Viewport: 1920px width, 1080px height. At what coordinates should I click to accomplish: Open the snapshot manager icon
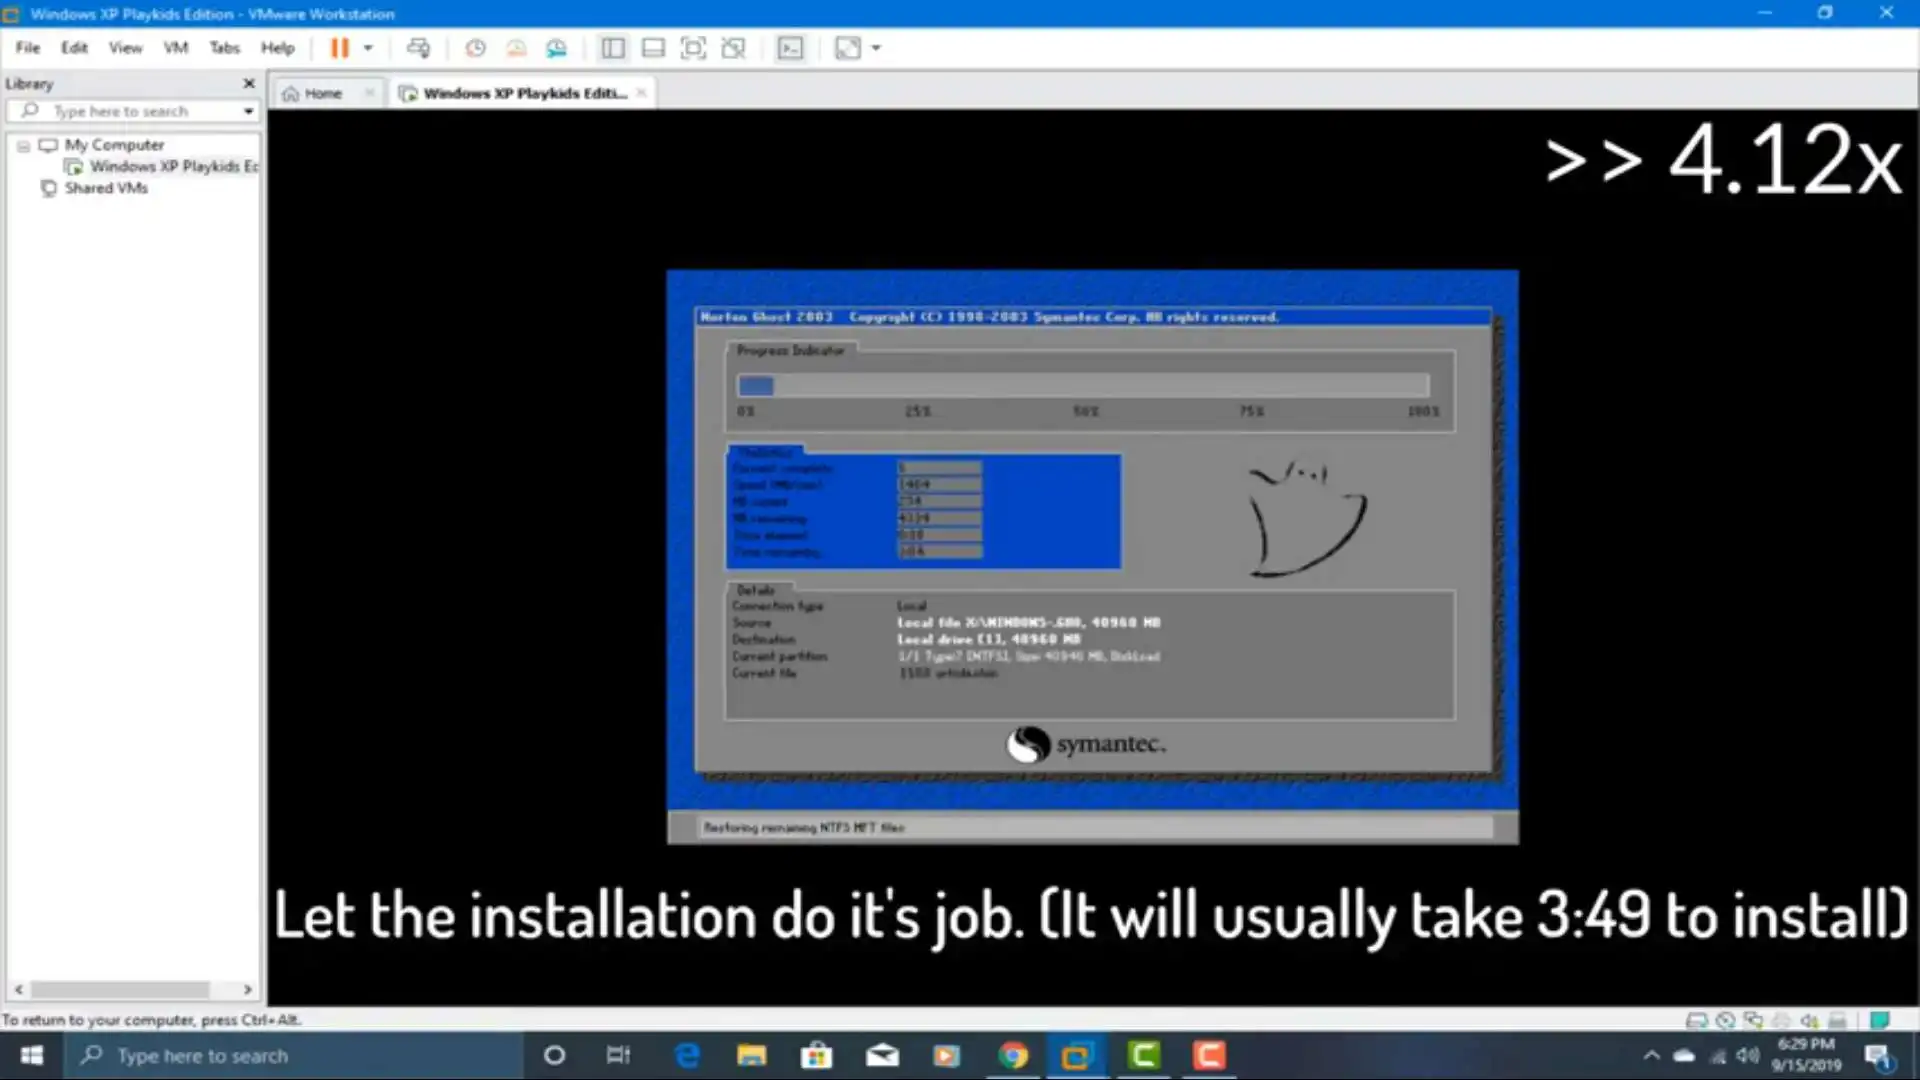(556, 48)
